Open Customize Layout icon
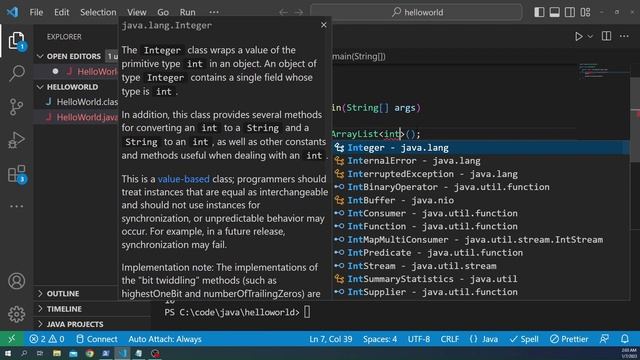 (x=585, y=12)
